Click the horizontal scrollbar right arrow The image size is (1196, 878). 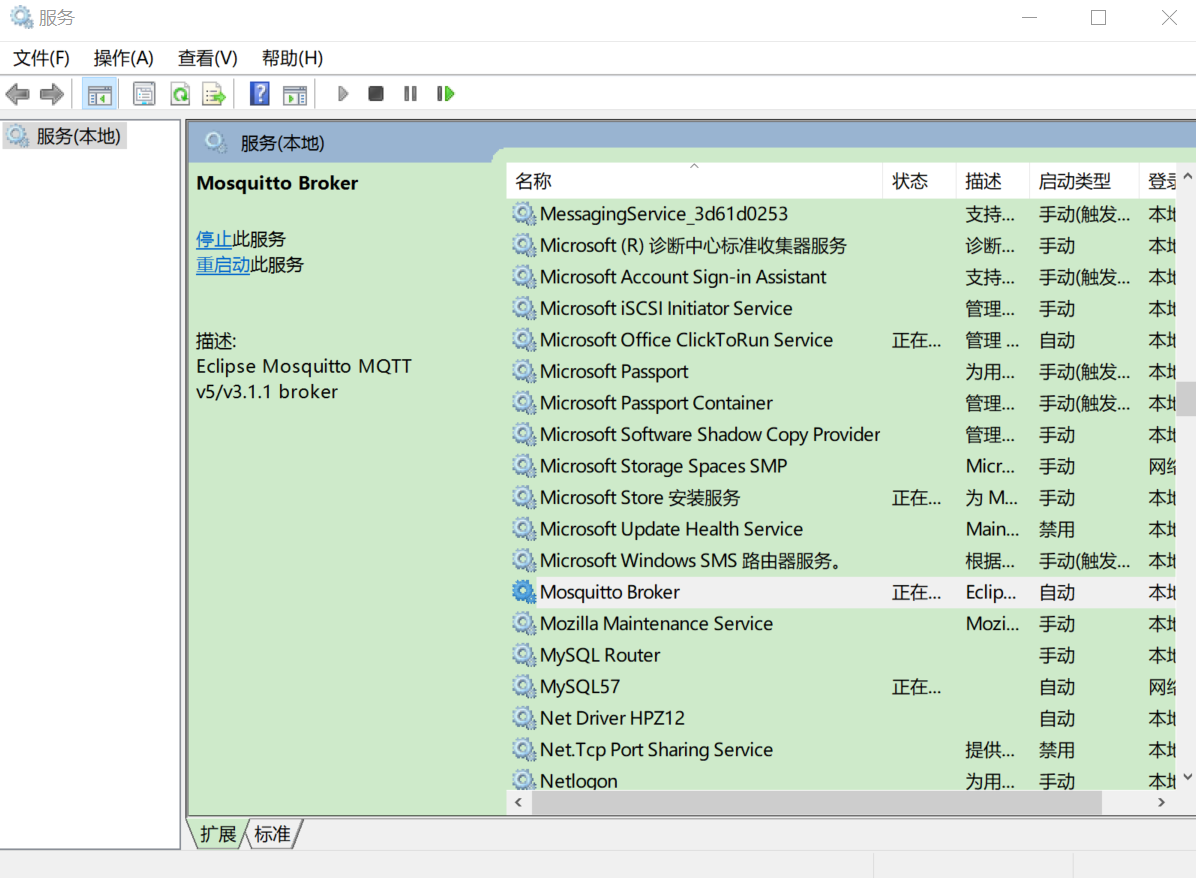1162,802
